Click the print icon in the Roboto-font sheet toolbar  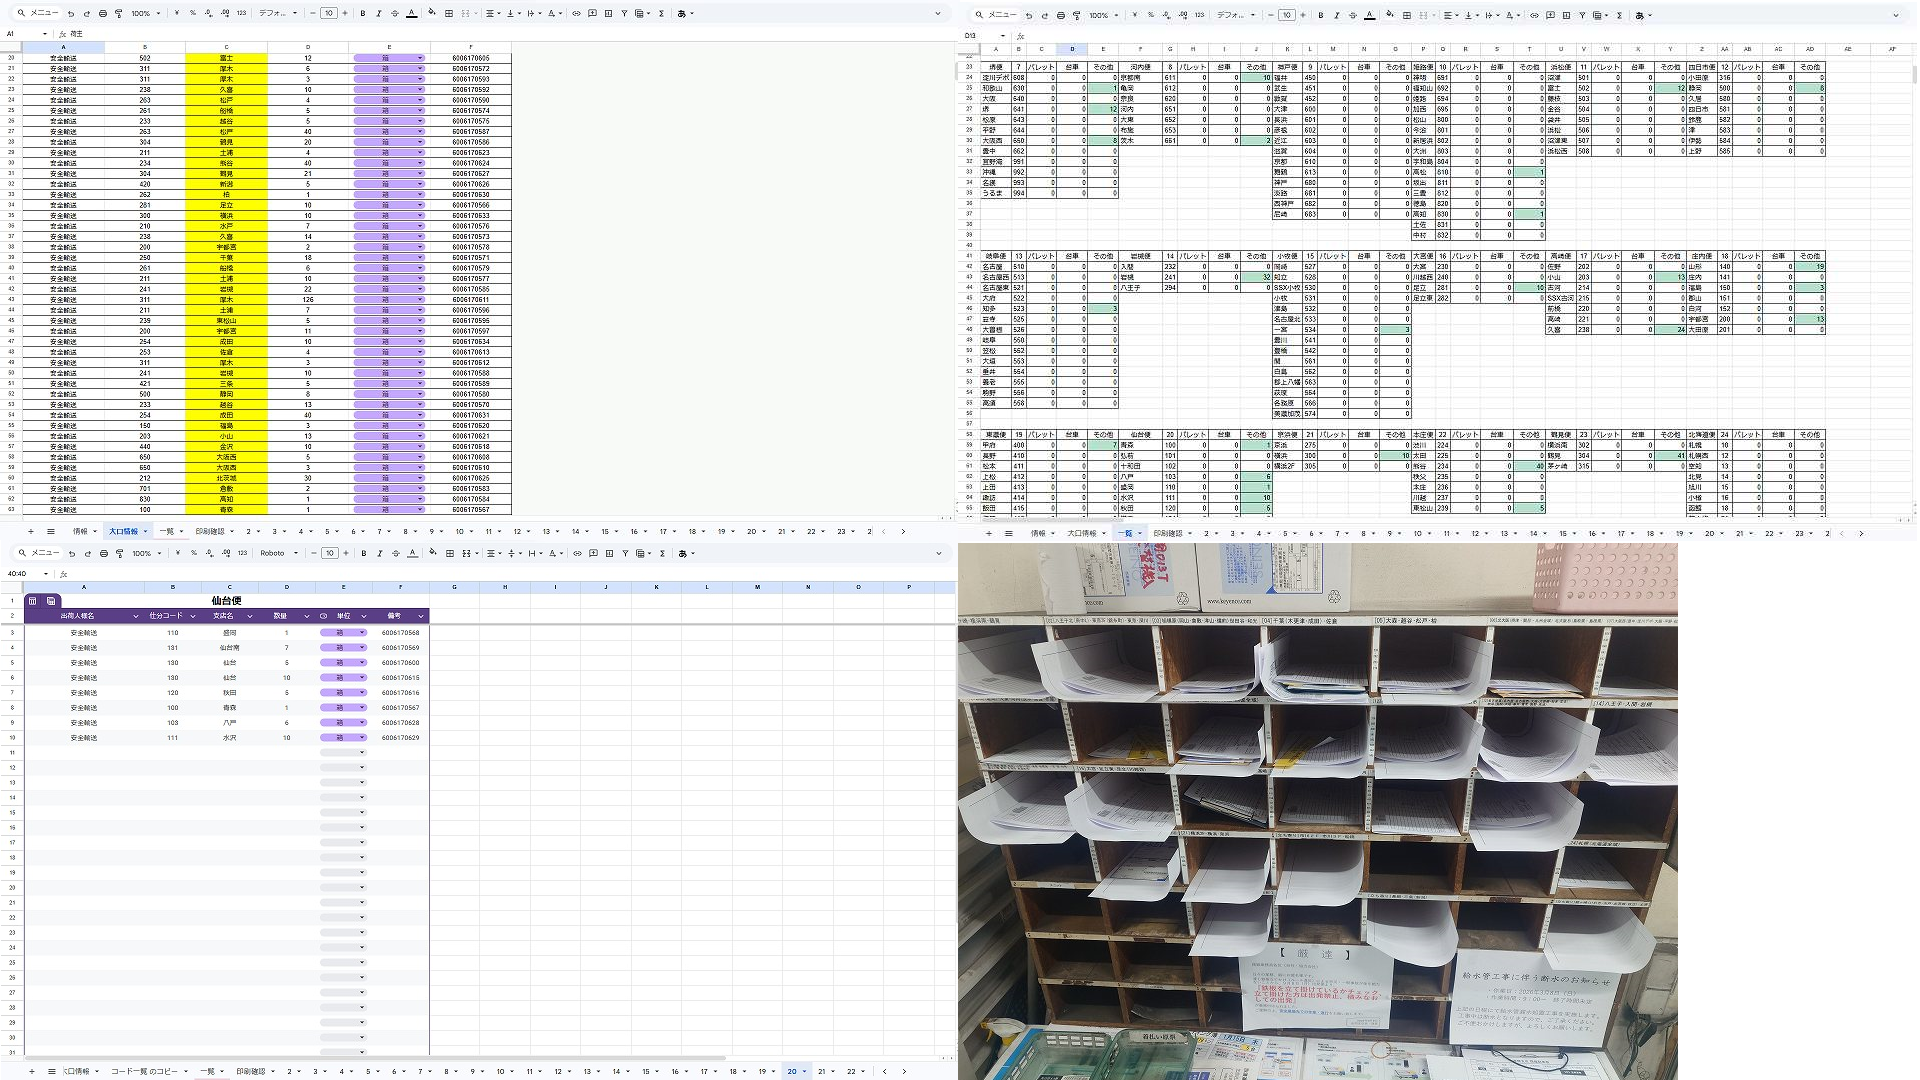(103, 553)
